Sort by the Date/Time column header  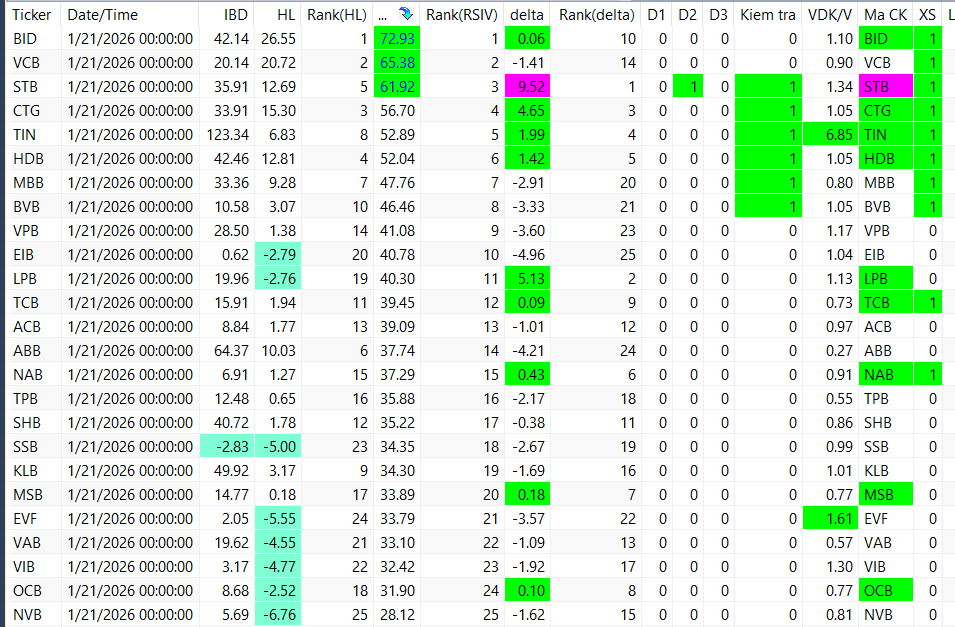click(x=102, y=15)
